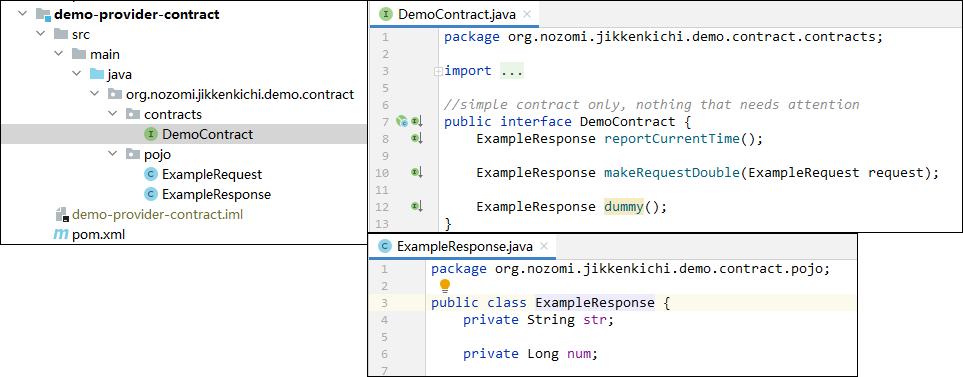Image resolution: width=963 pixels, height=377 pixels.
Task: Click the contracts package folder icon
Action: point(133,114)
